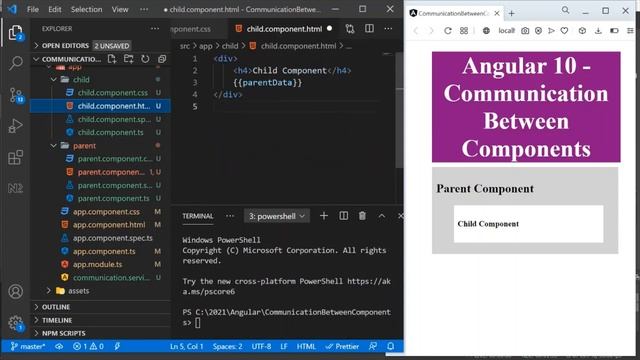
Task: Kill the terminal with the trash icon
Action: coord(362,216)
